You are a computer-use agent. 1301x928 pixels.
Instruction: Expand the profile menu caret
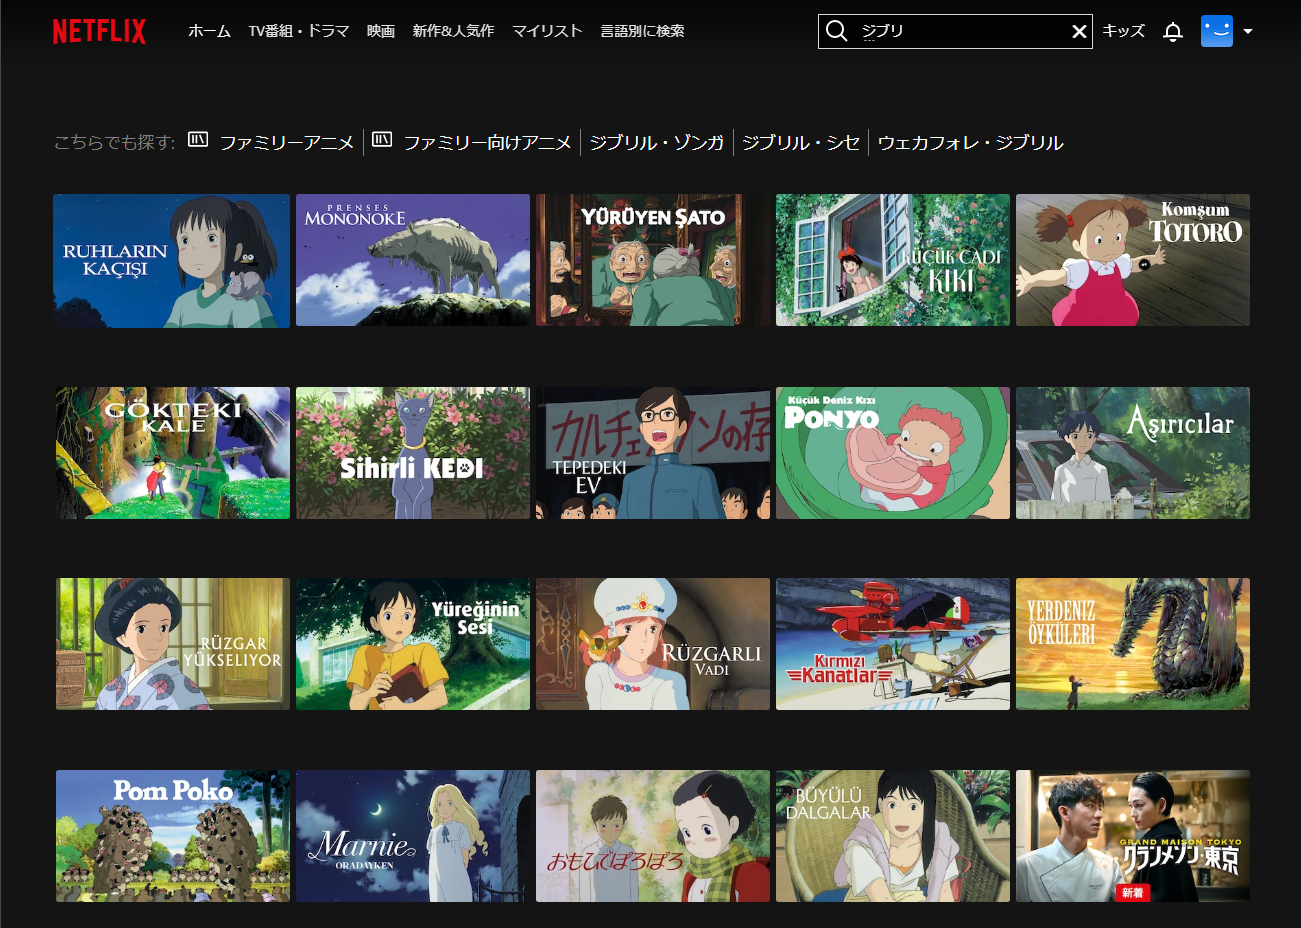point(1248,32)
